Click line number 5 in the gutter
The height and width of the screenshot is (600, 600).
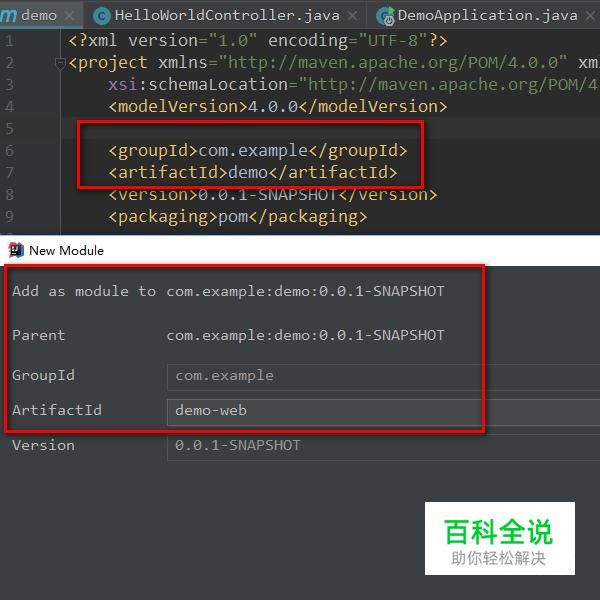[9, 129]
